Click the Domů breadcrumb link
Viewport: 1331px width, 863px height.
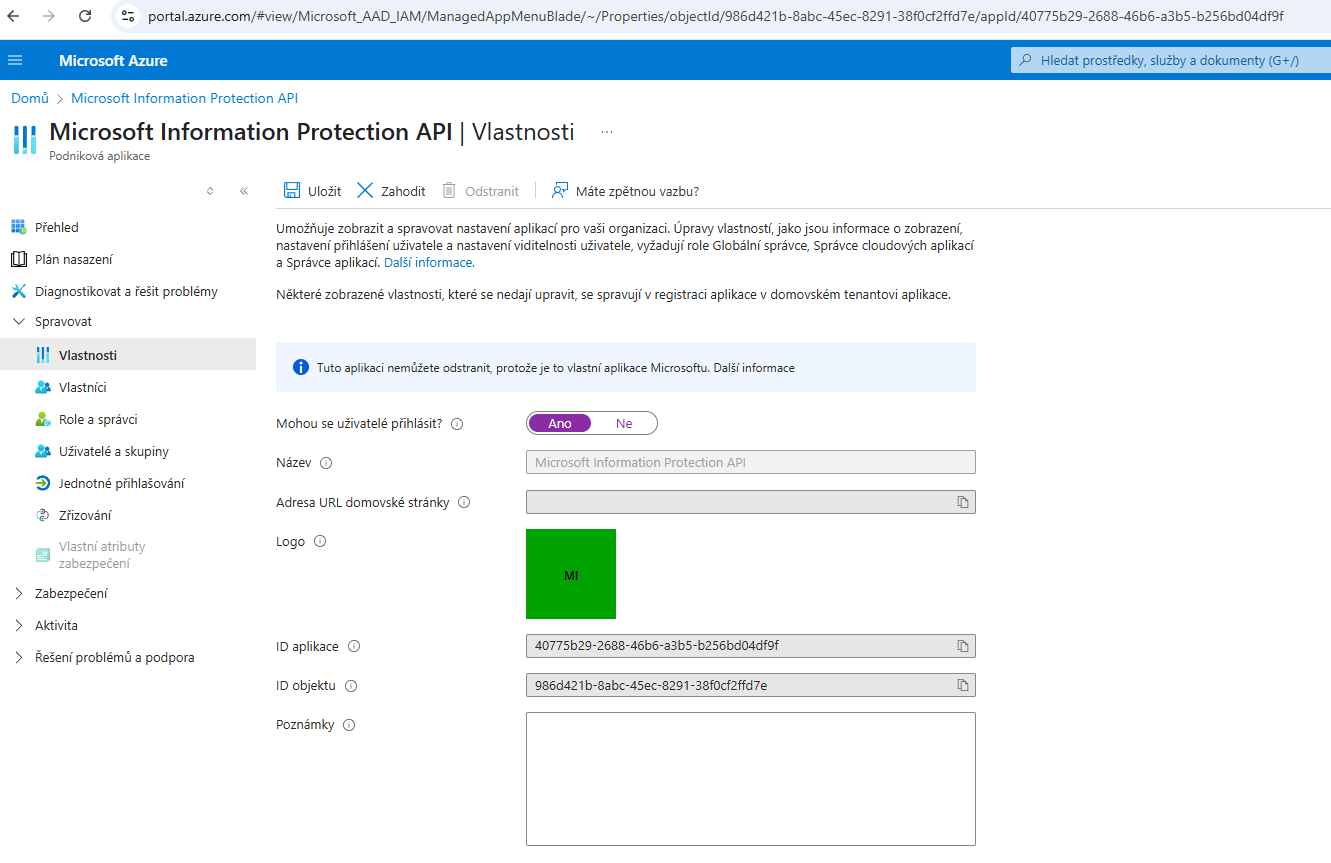[30, 98]
